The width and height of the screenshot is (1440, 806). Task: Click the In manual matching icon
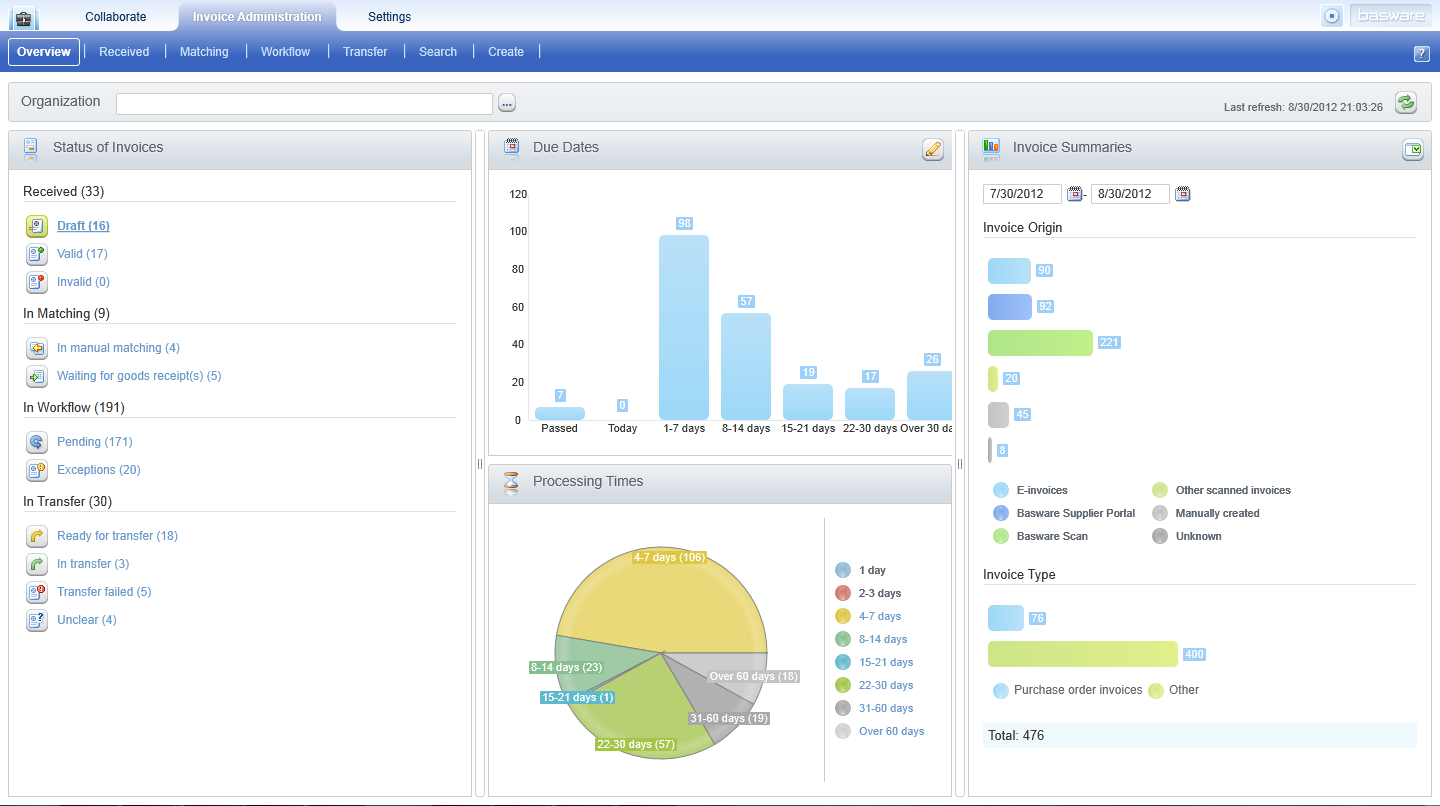37,348
